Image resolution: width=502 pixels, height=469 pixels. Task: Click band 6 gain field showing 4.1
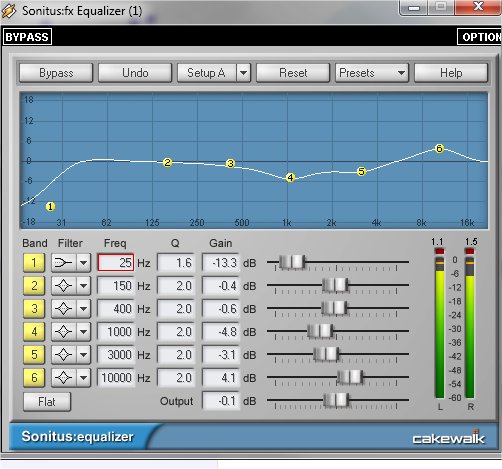click(x=221, y=378)
